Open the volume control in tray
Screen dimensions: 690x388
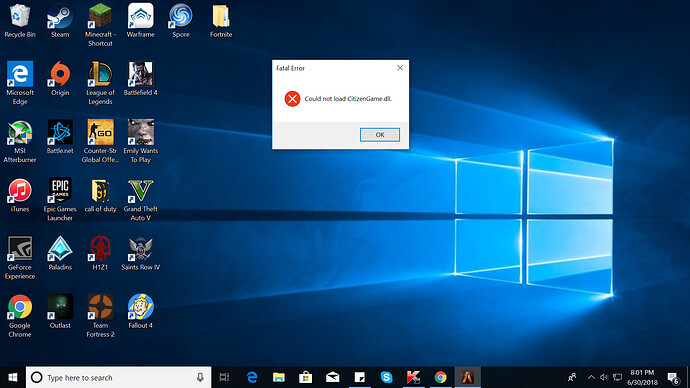[x=604, y=377]
